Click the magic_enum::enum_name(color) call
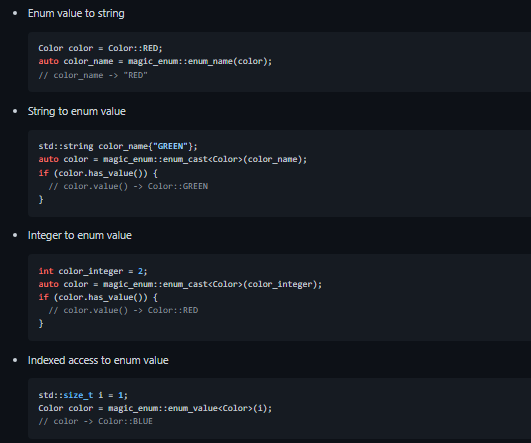Image resolution: width=531 pixels, height=443 pixels. click(x=199, y=61)
